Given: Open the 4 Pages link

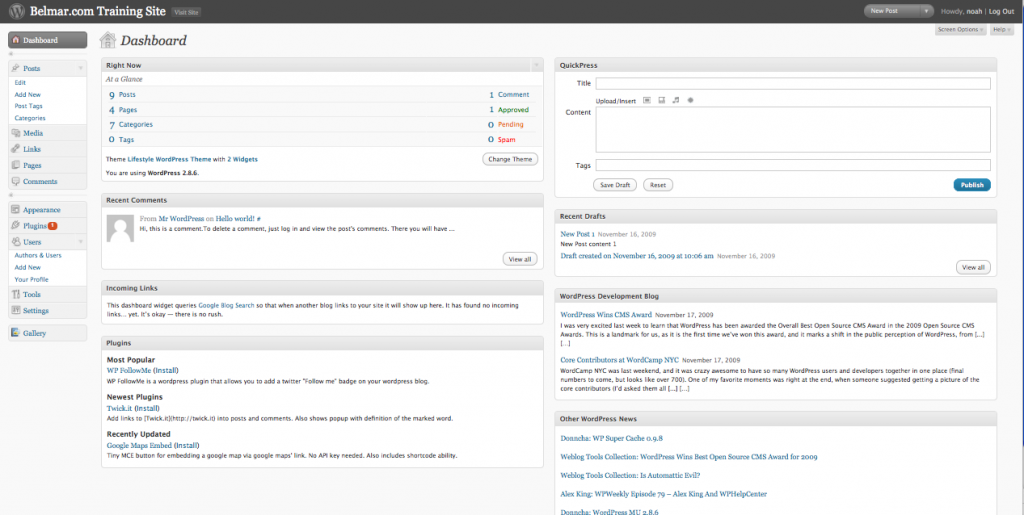Looking at the screenshot, I should pos(123,110).
